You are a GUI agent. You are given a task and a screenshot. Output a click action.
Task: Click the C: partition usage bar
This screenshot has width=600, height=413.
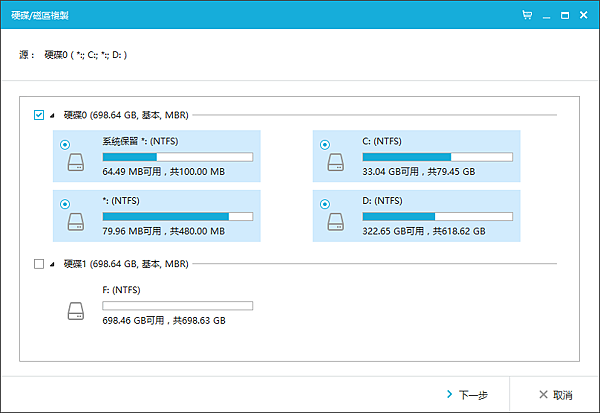(437, 157)
